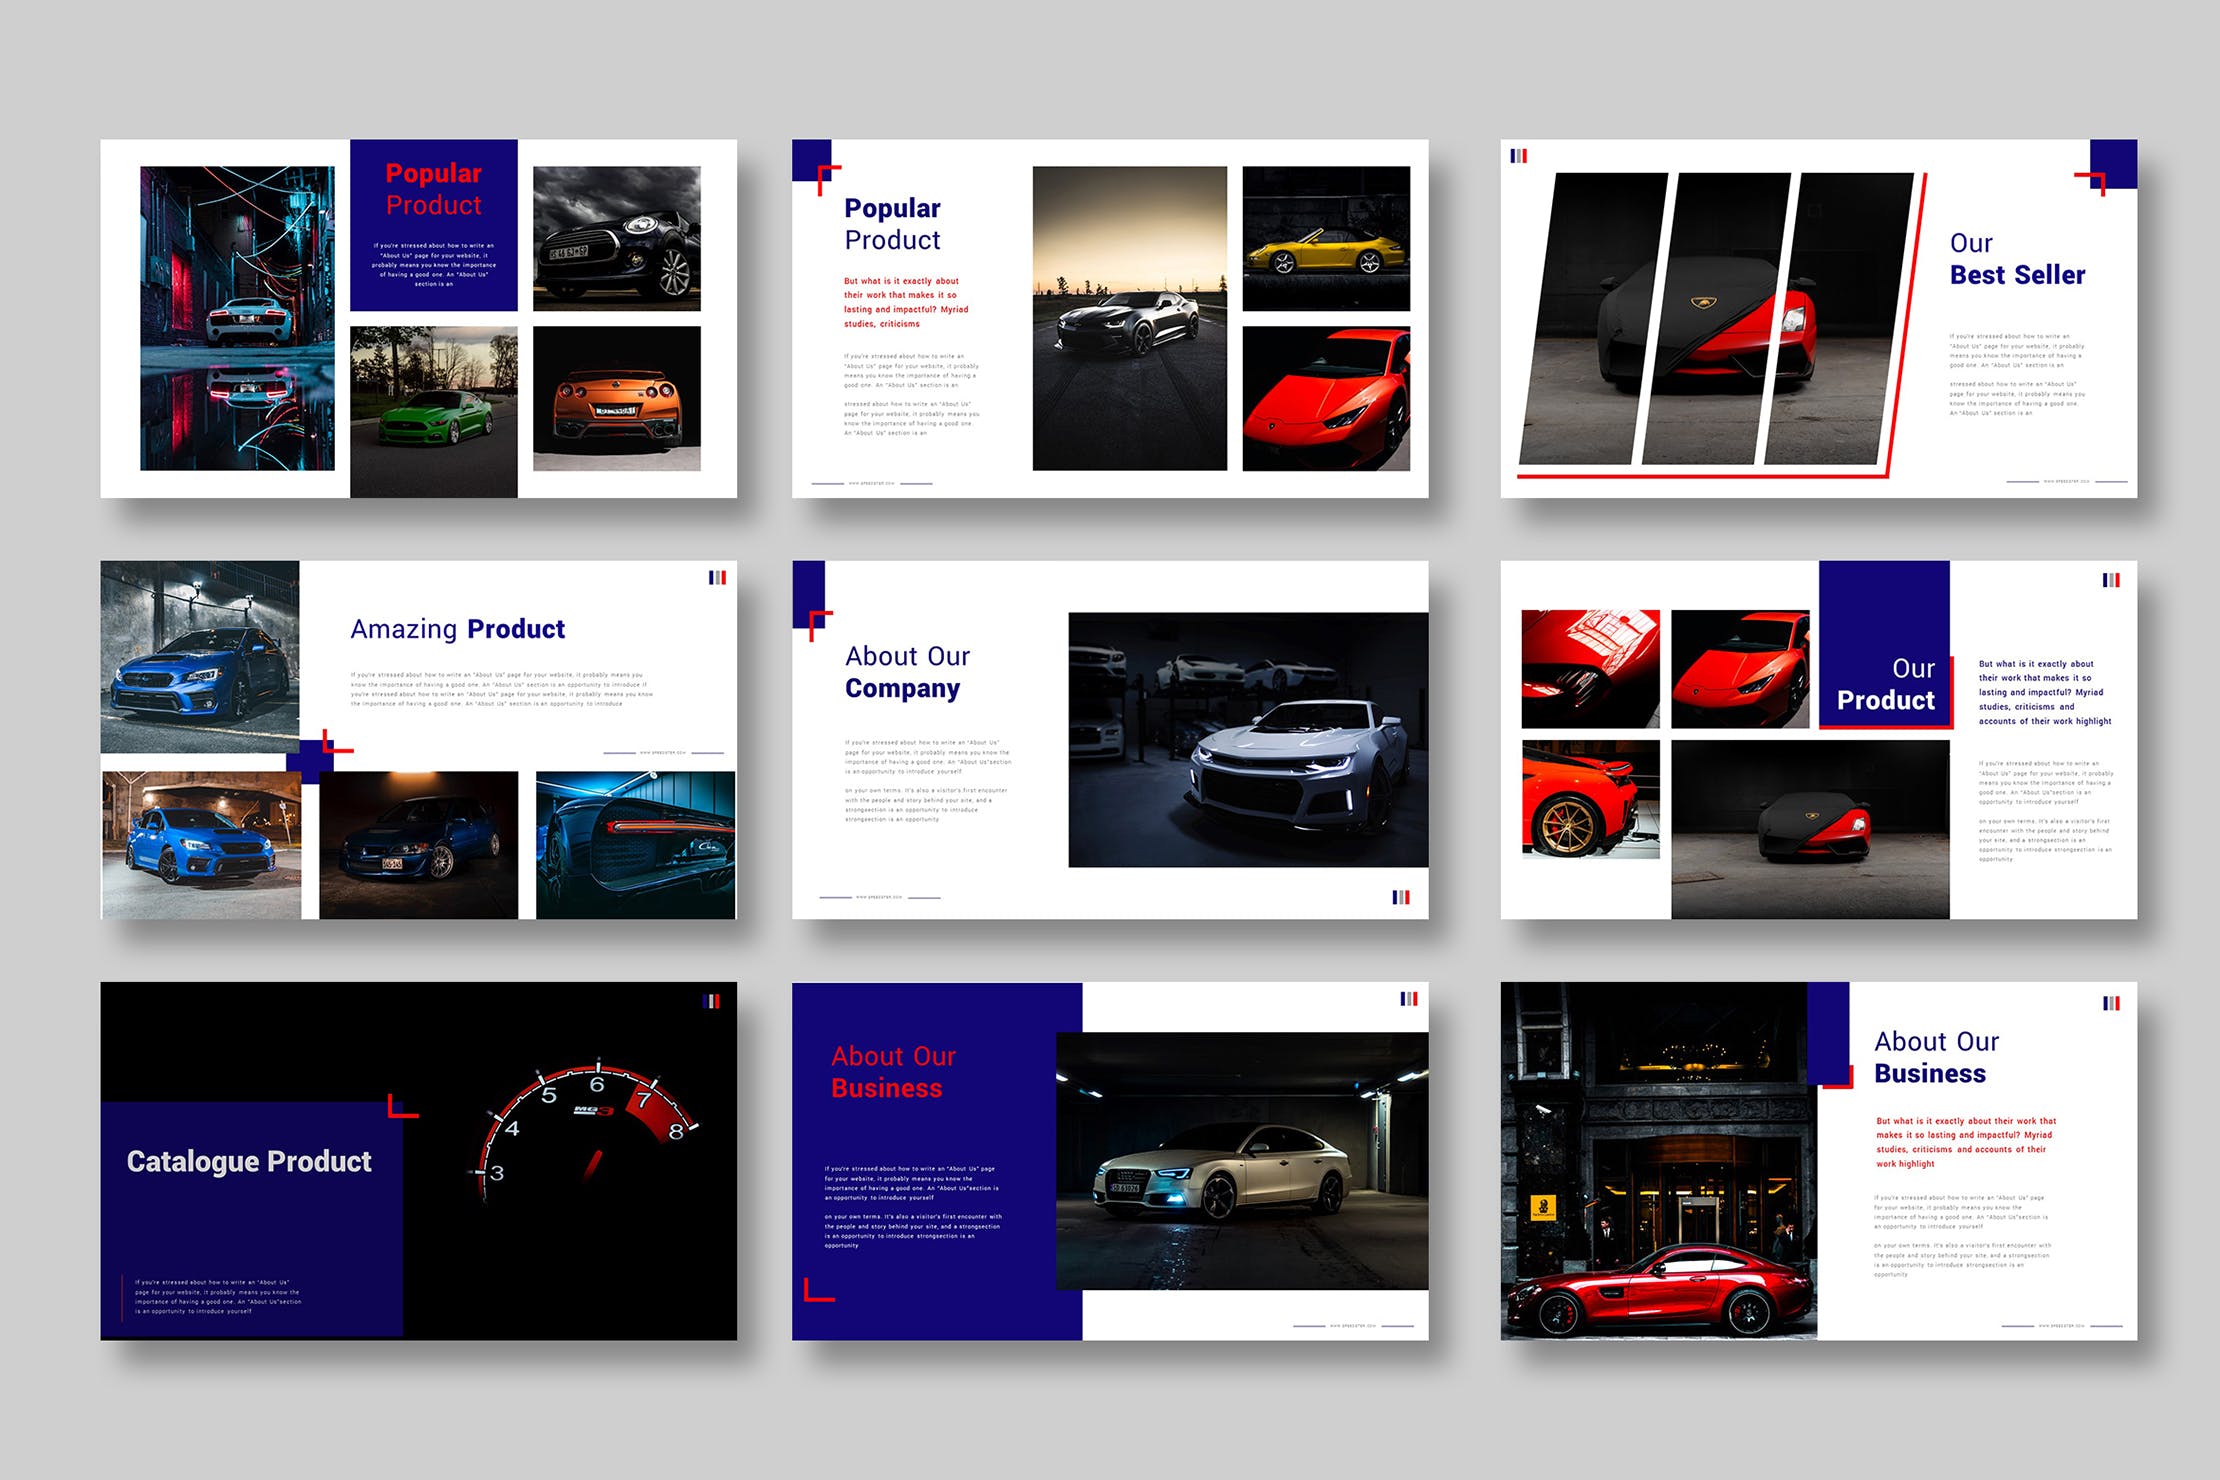Select the white Audi parking garage photo

1241,1161
